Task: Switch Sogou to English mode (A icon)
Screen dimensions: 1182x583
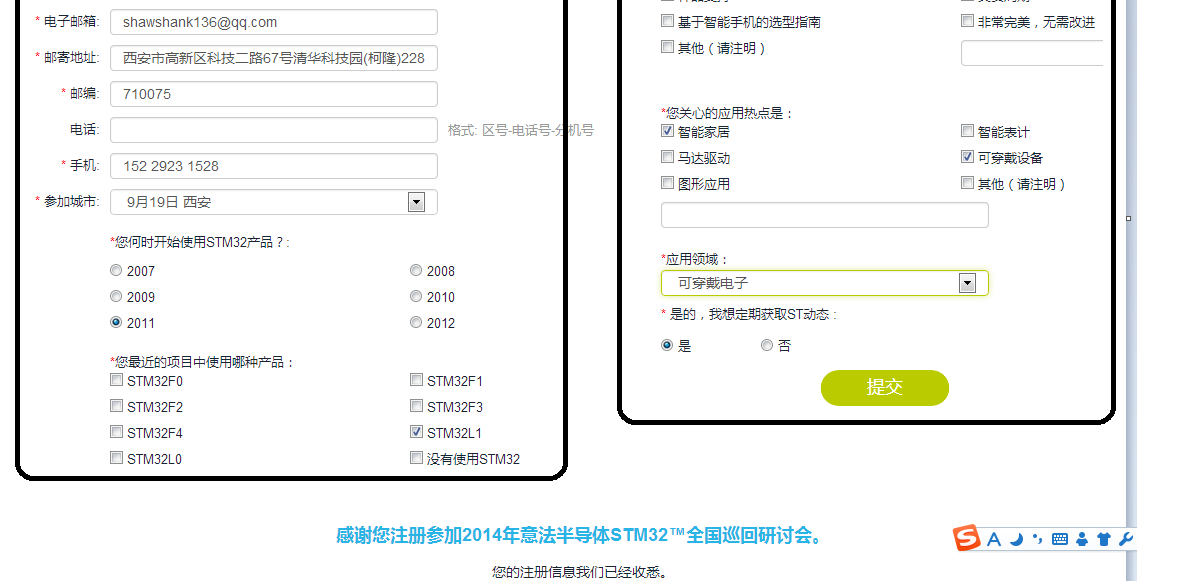Action: point(993,539)
